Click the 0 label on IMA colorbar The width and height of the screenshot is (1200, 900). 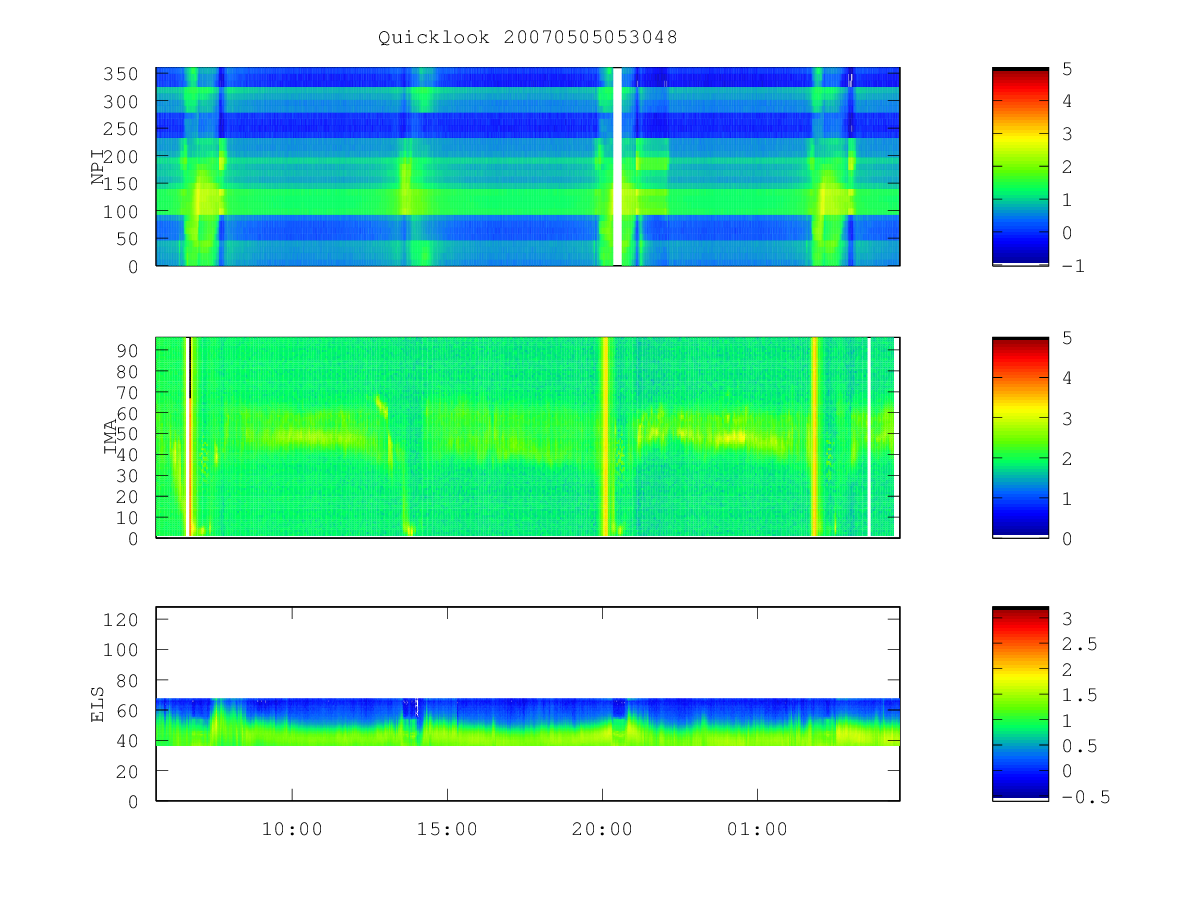pos(1065,538)
